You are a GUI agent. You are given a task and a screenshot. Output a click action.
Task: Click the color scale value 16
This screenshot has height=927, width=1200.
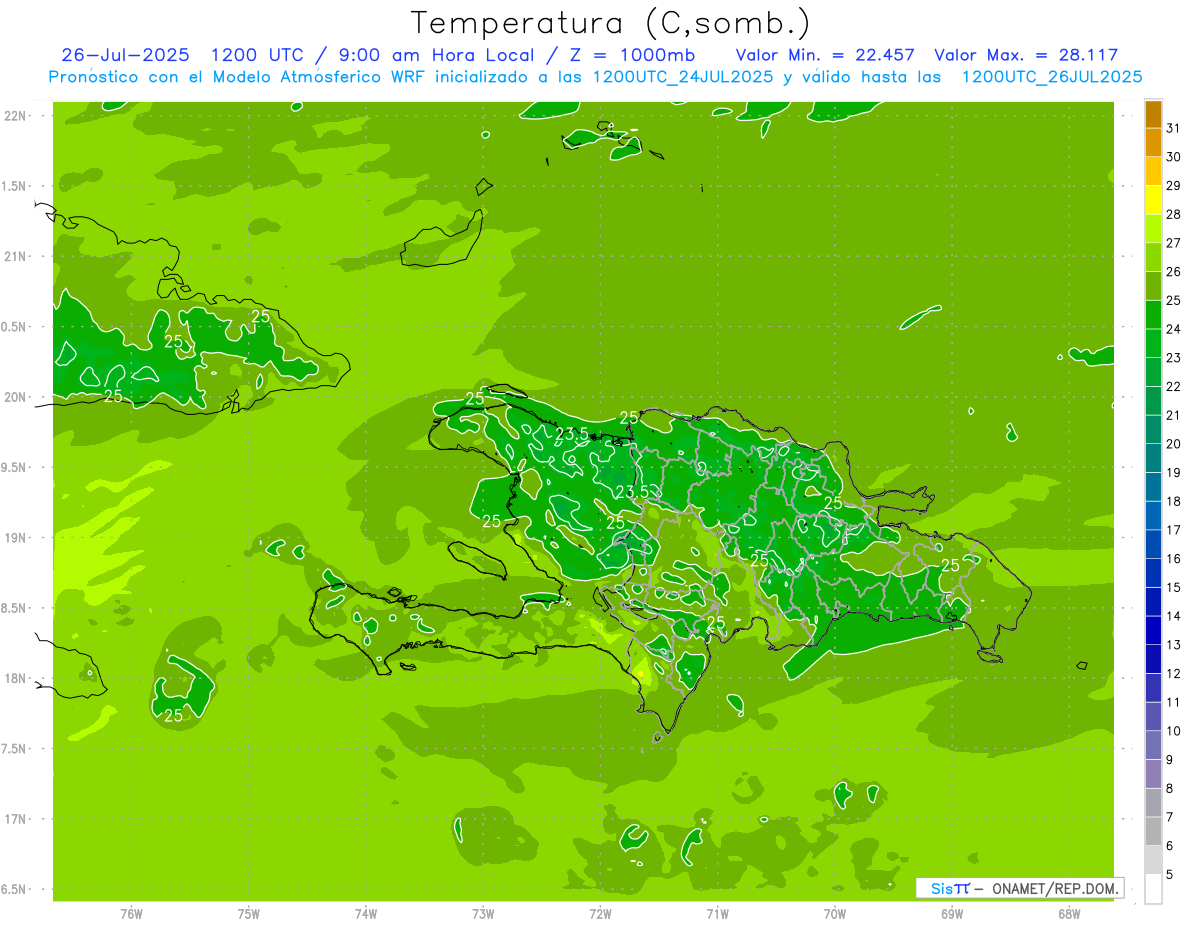tap(1174, 559)
